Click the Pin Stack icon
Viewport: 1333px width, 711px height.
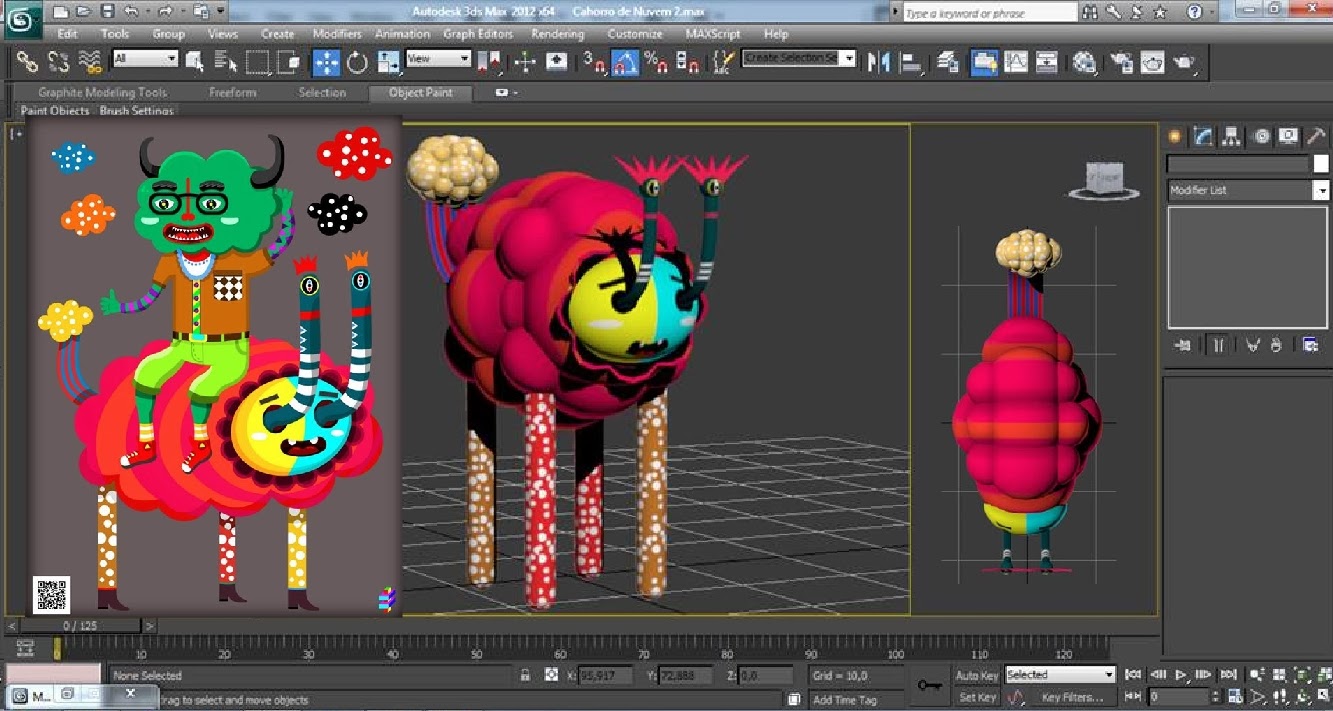coord(1183,345)
